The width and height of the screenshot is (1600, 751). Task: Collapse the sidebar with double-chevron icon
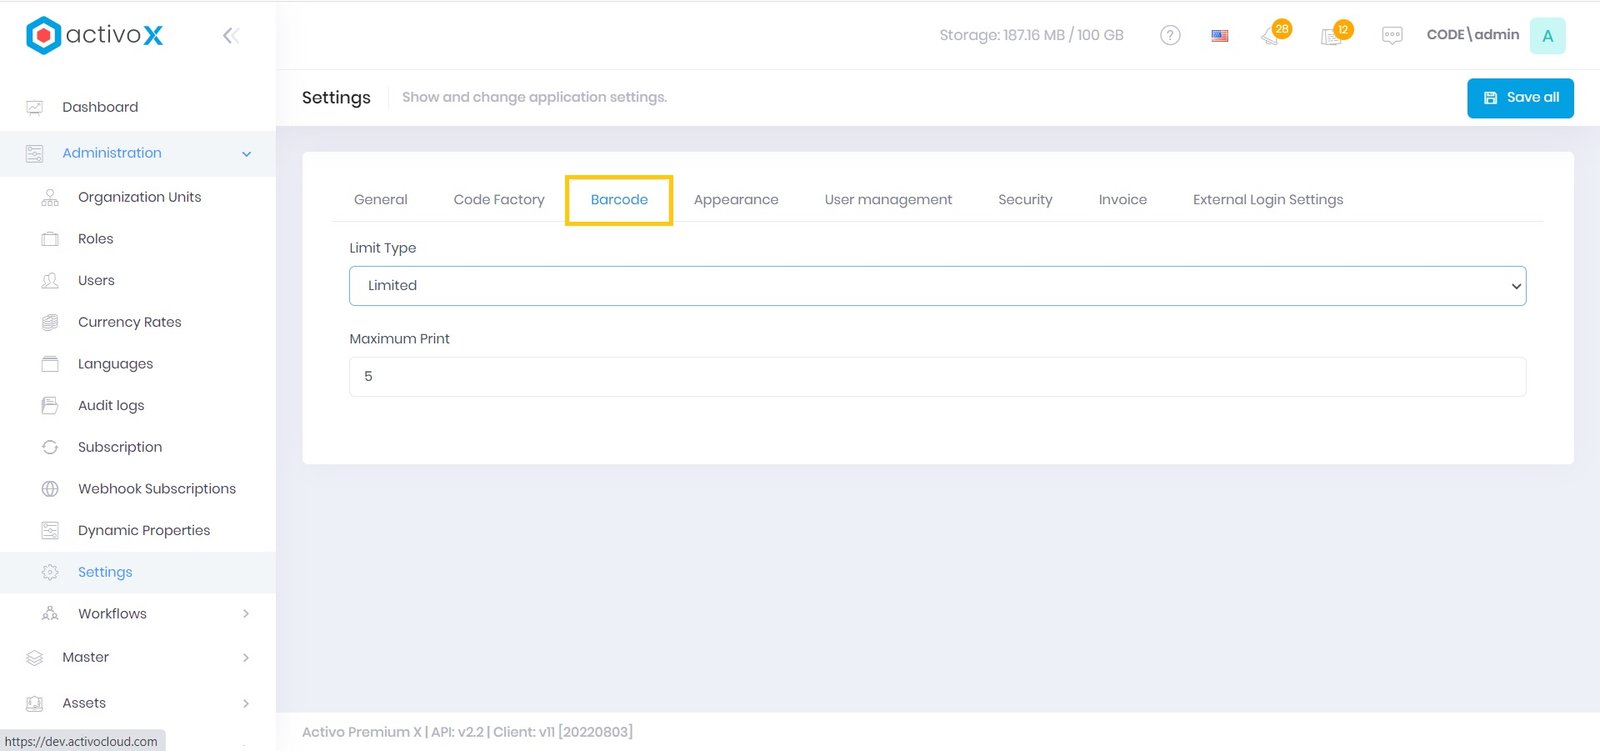pos(231,36)
